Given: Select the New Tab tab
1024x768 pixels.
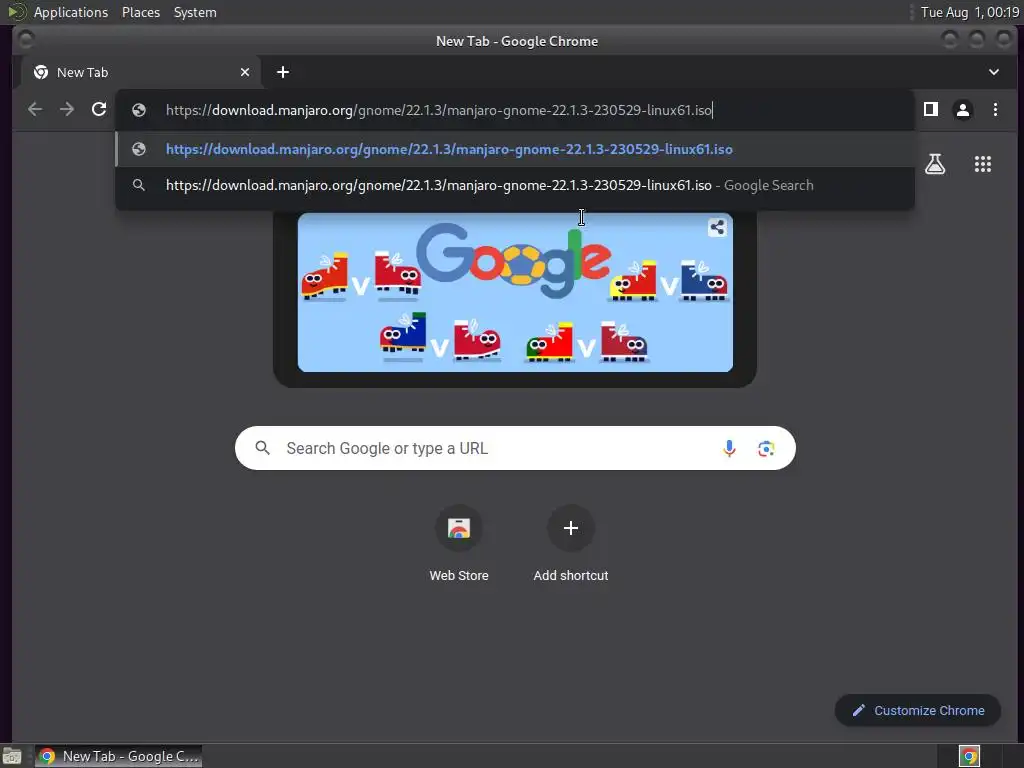Looking at the screenshot, I should tap(141, 72).
